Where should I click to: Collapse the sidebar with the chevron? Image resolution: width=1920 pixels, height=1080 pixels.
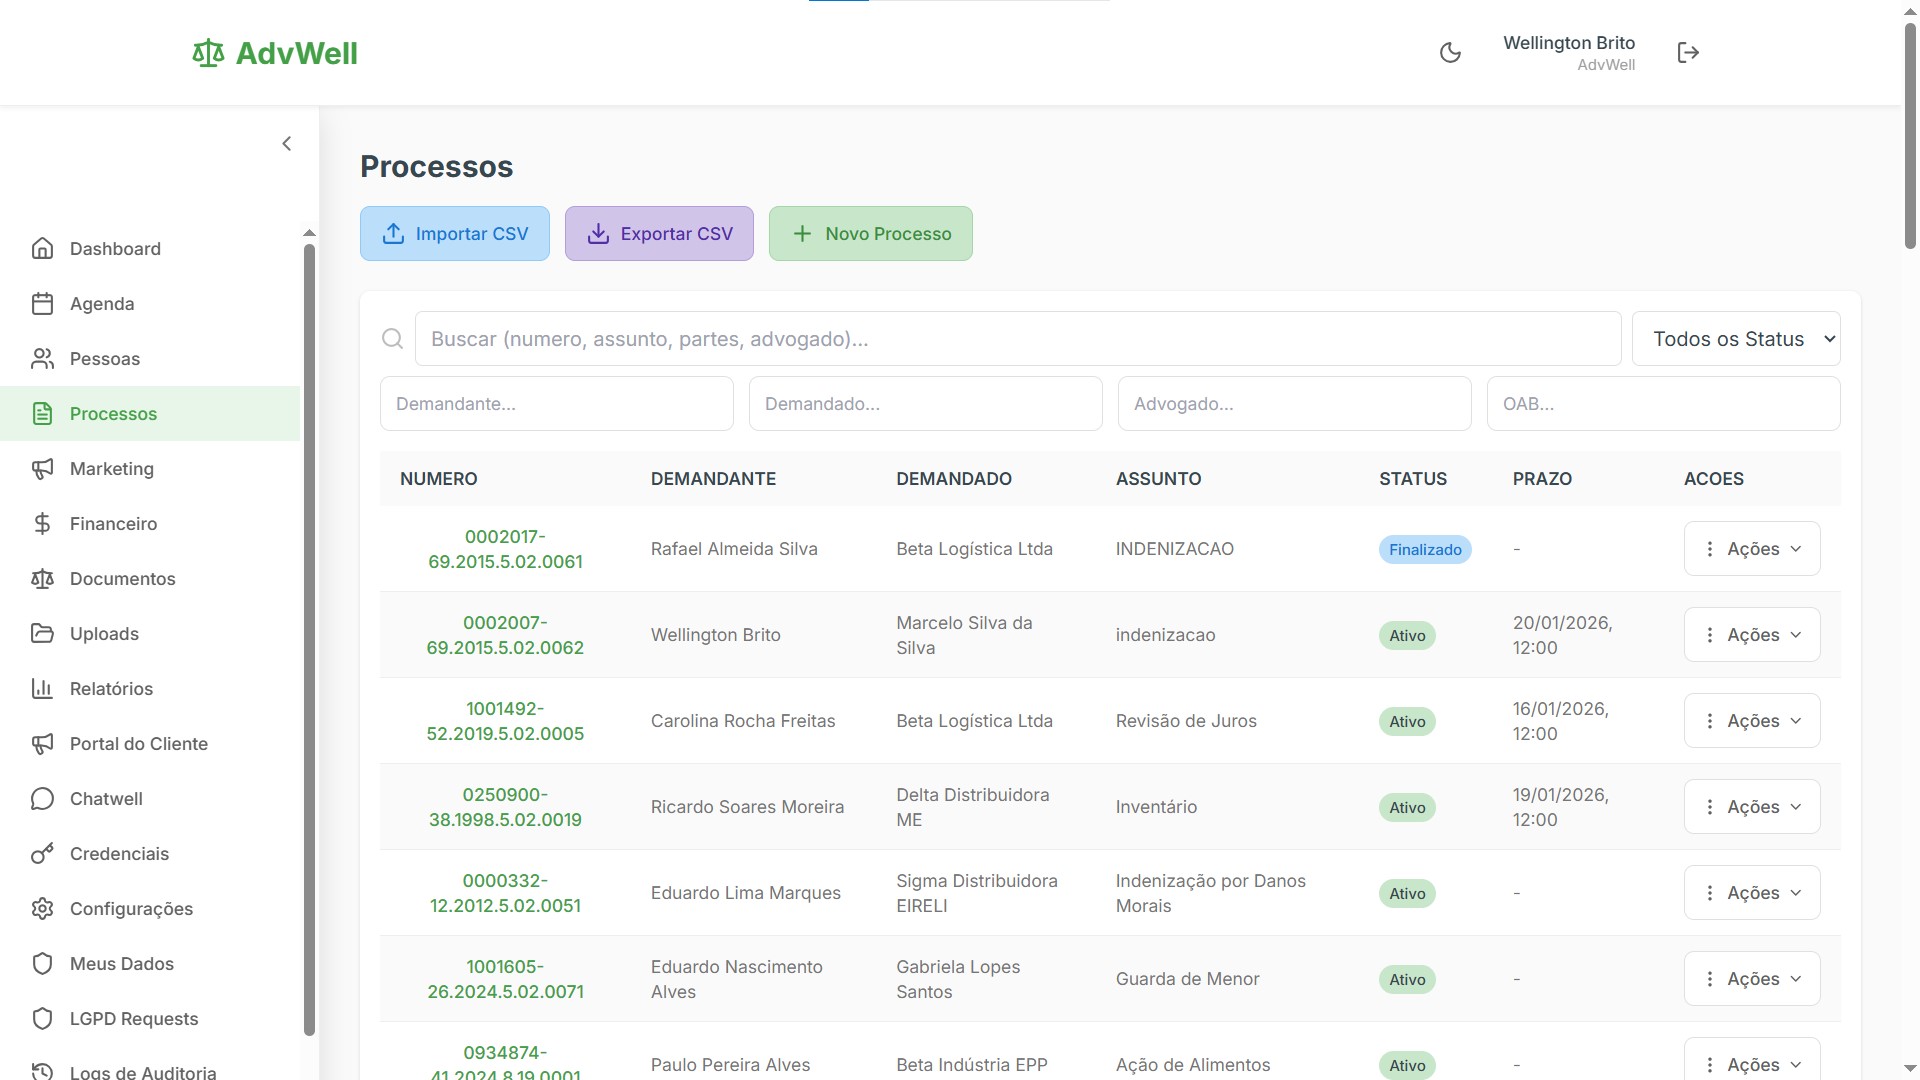click(287, 143)
